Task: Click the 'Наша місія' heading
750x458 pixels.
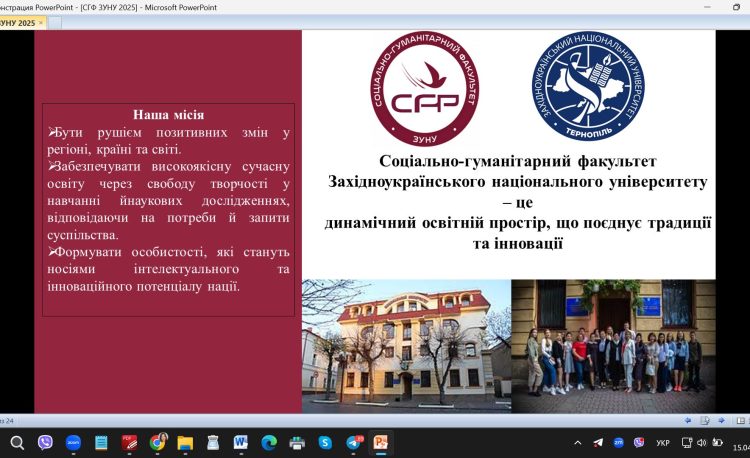Action: [x=168, y=115]
